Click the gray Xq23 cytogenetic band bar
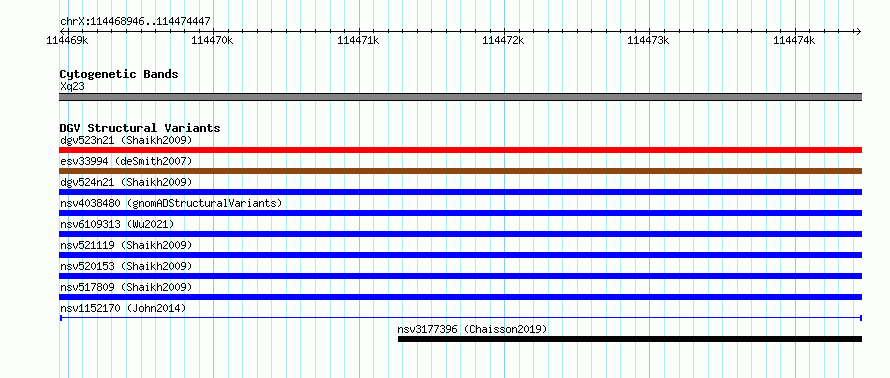The height and width of the screenshot is (378, 890). (x=460, y=97)
